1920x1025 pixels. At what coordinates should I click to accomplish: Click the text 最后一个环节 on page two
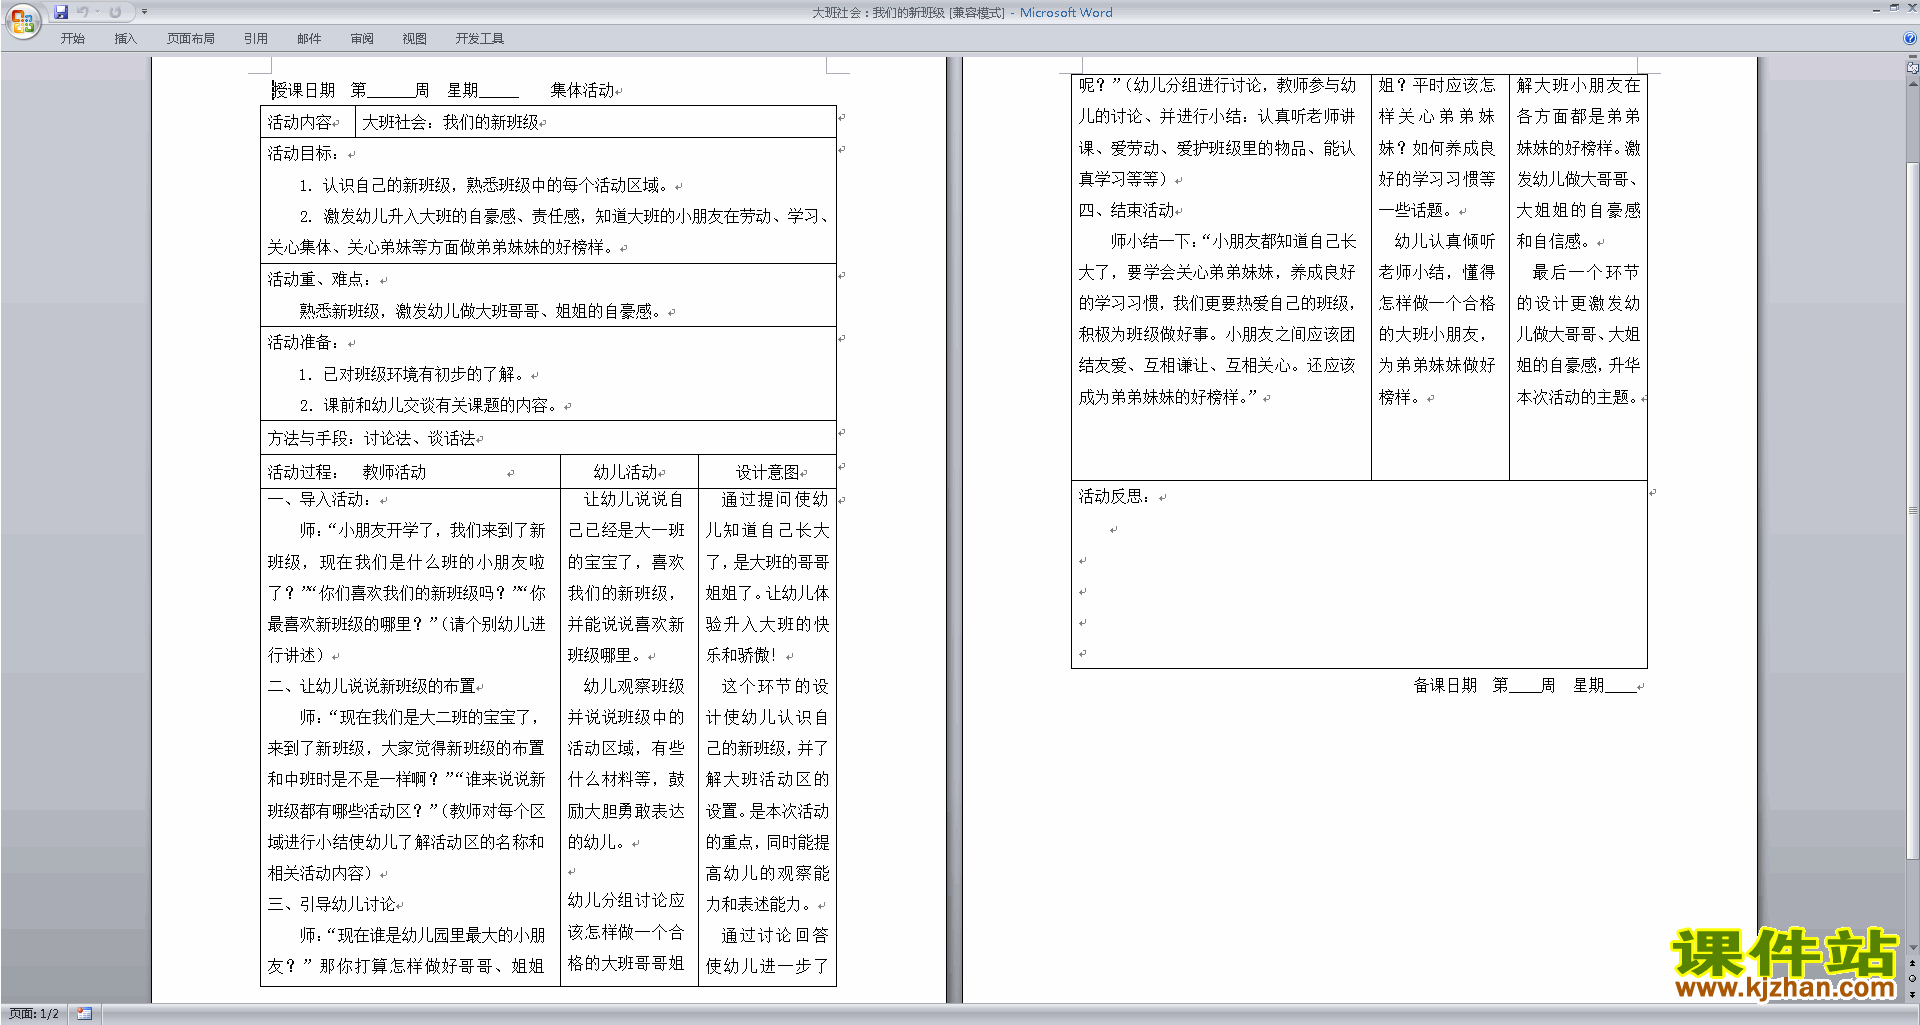(x=1586, y=272)
